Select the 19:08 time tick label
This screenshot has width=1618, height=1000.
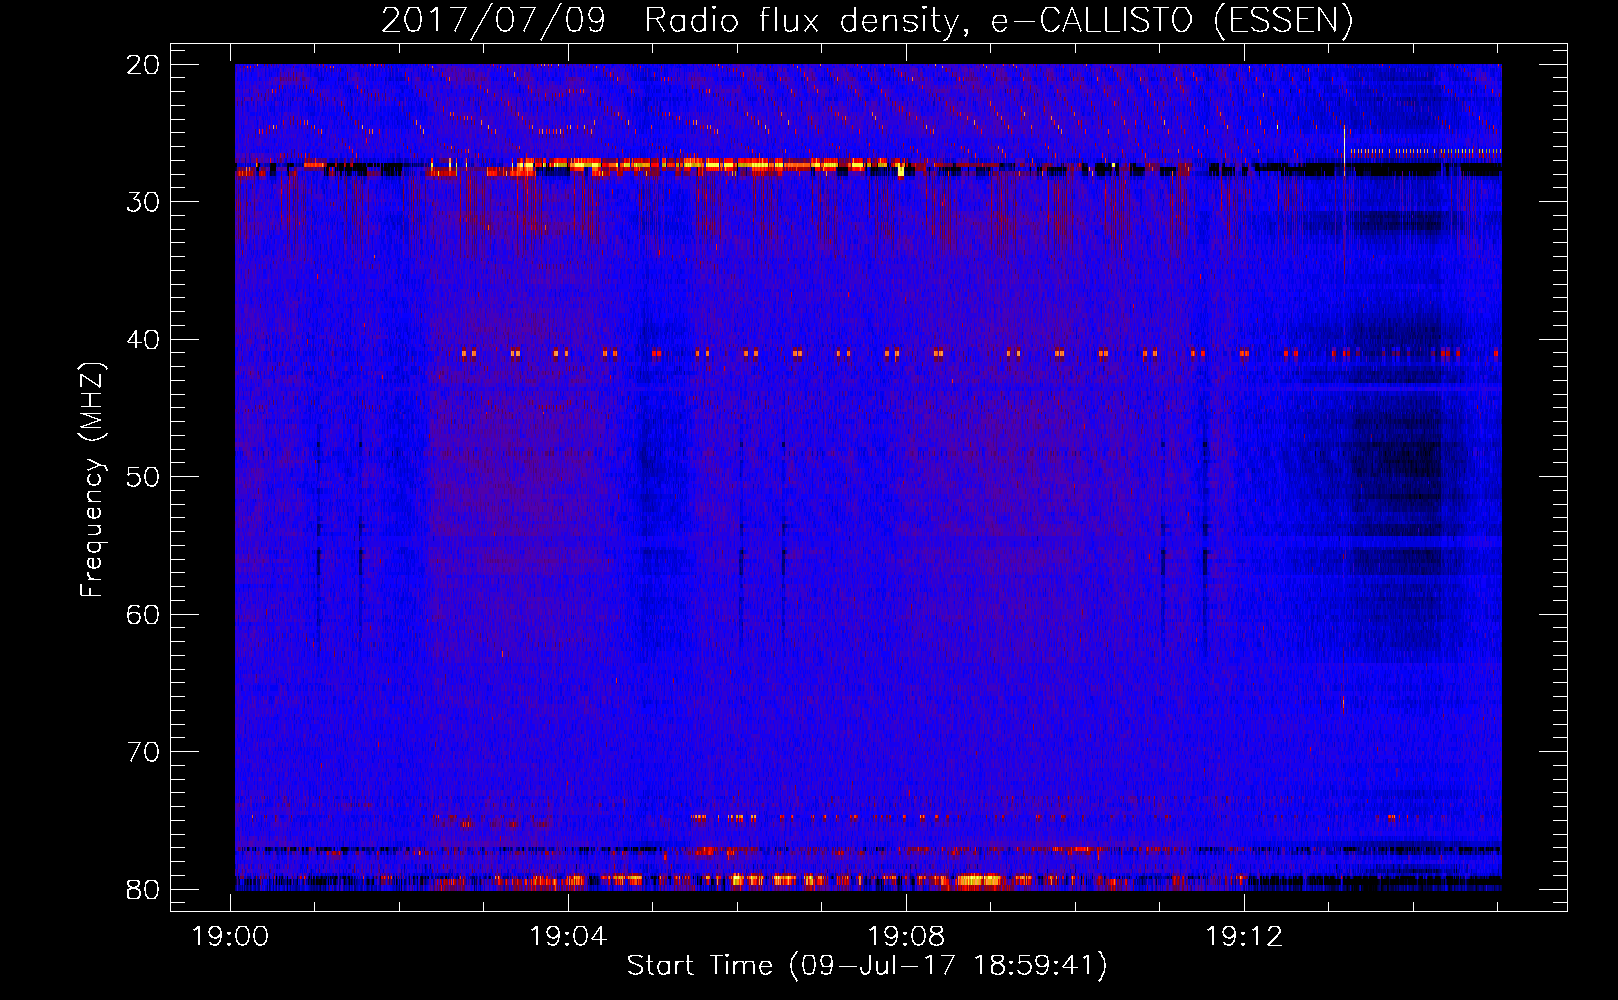coord(906,937)
